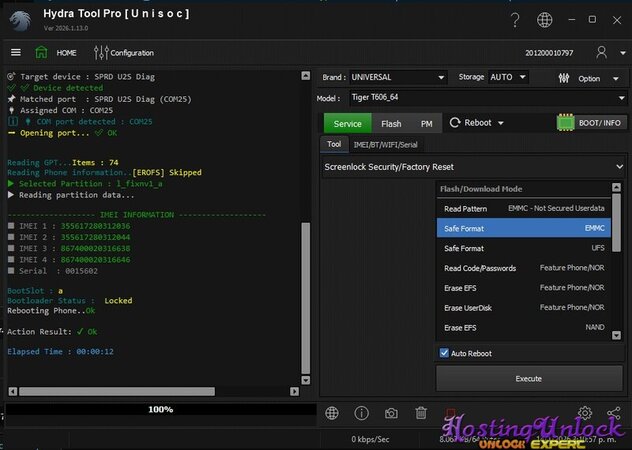
Task: Click the trash clear log icon
Action: point(421,413)
